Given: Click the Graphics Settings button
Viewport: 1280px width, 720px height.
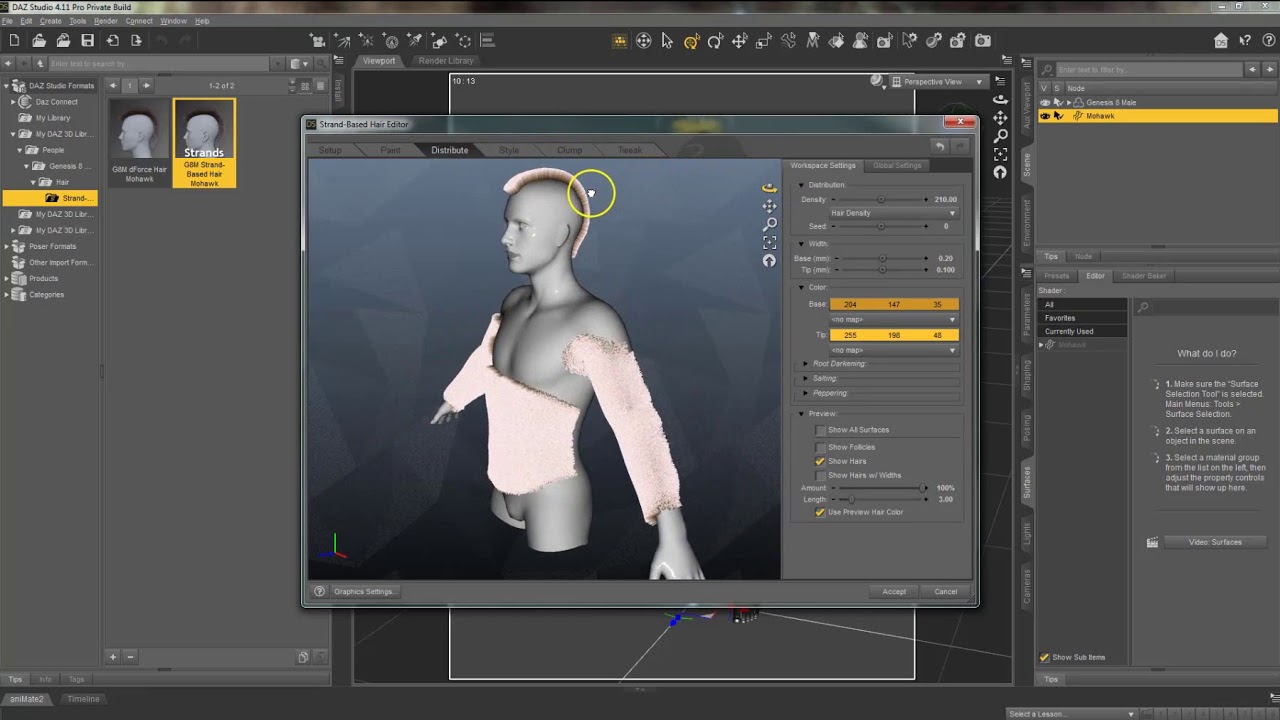Looking at the screenshot, I should click(x=363, y=592).
